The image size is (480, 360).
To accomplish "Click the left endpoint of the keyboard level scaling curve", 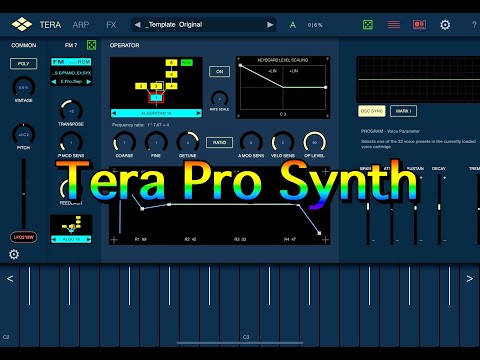I will [x=240, y=65].
